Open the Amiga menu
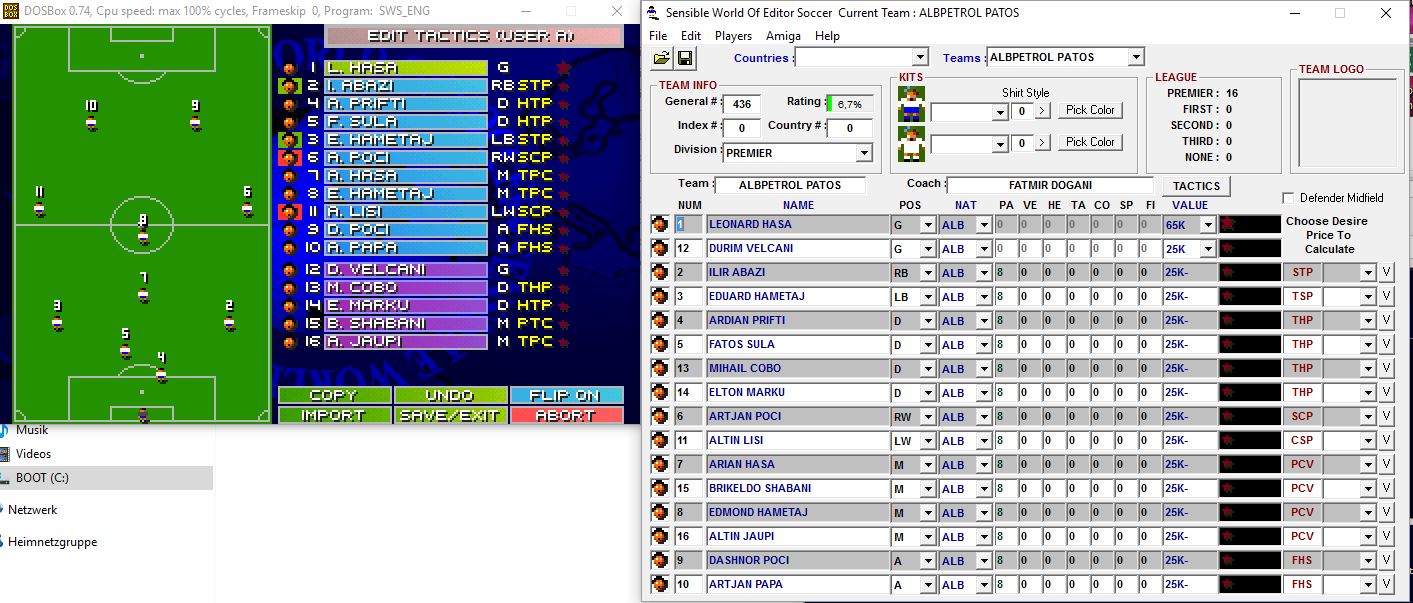Viewport: 1413px width, 603px height. 783,36
